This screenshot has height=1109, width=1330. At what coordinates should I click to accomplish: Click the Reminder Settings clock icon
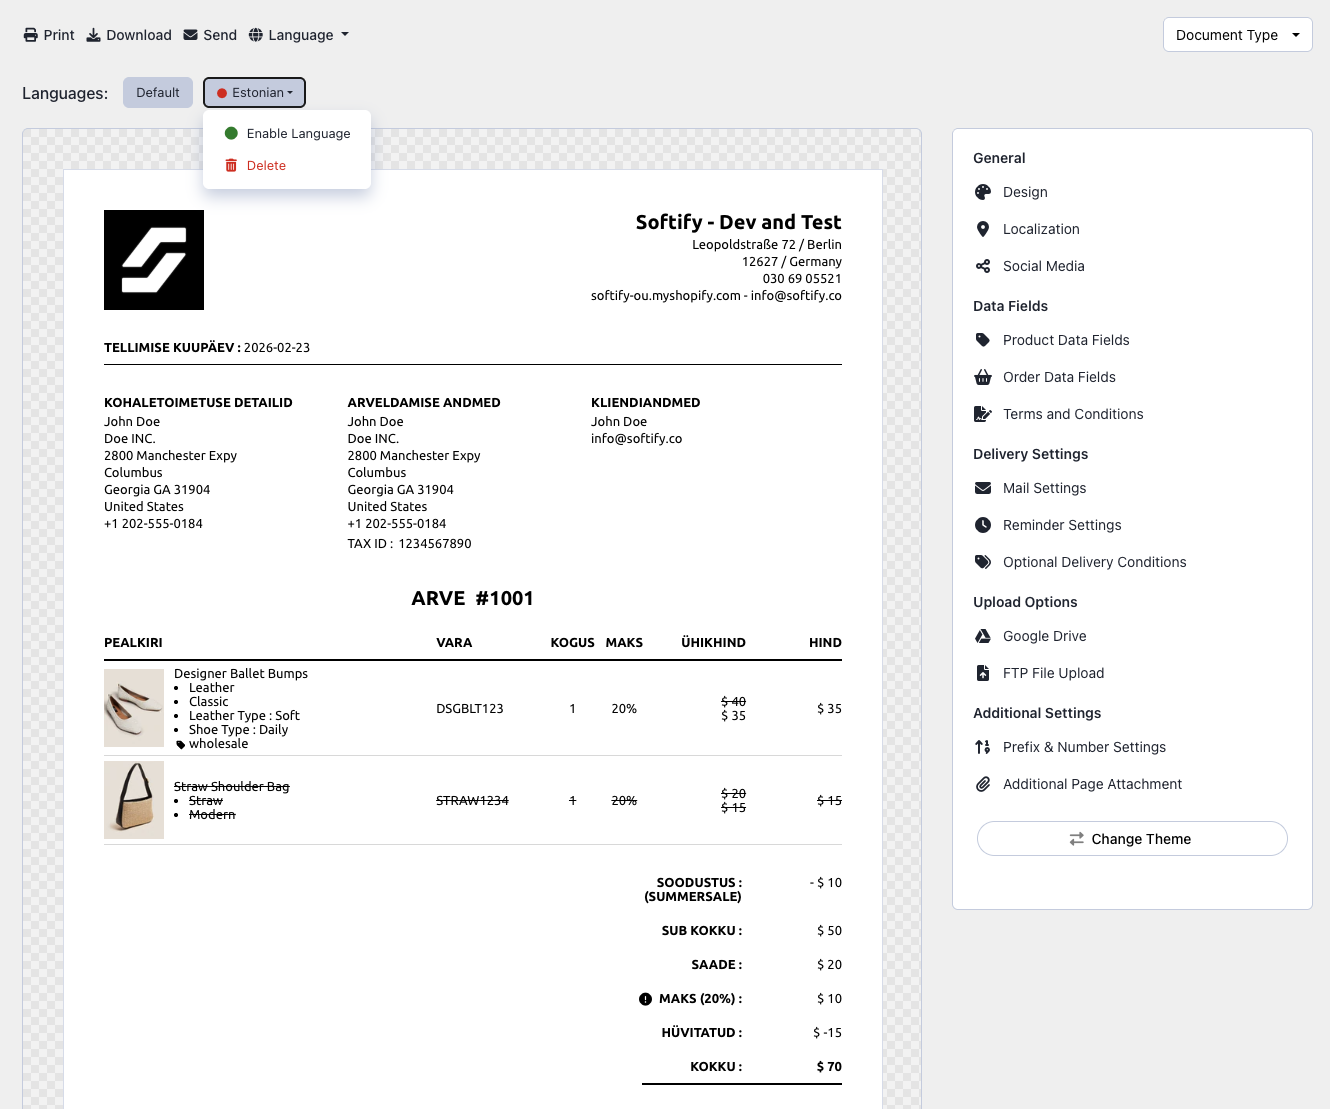click(983, 525)
